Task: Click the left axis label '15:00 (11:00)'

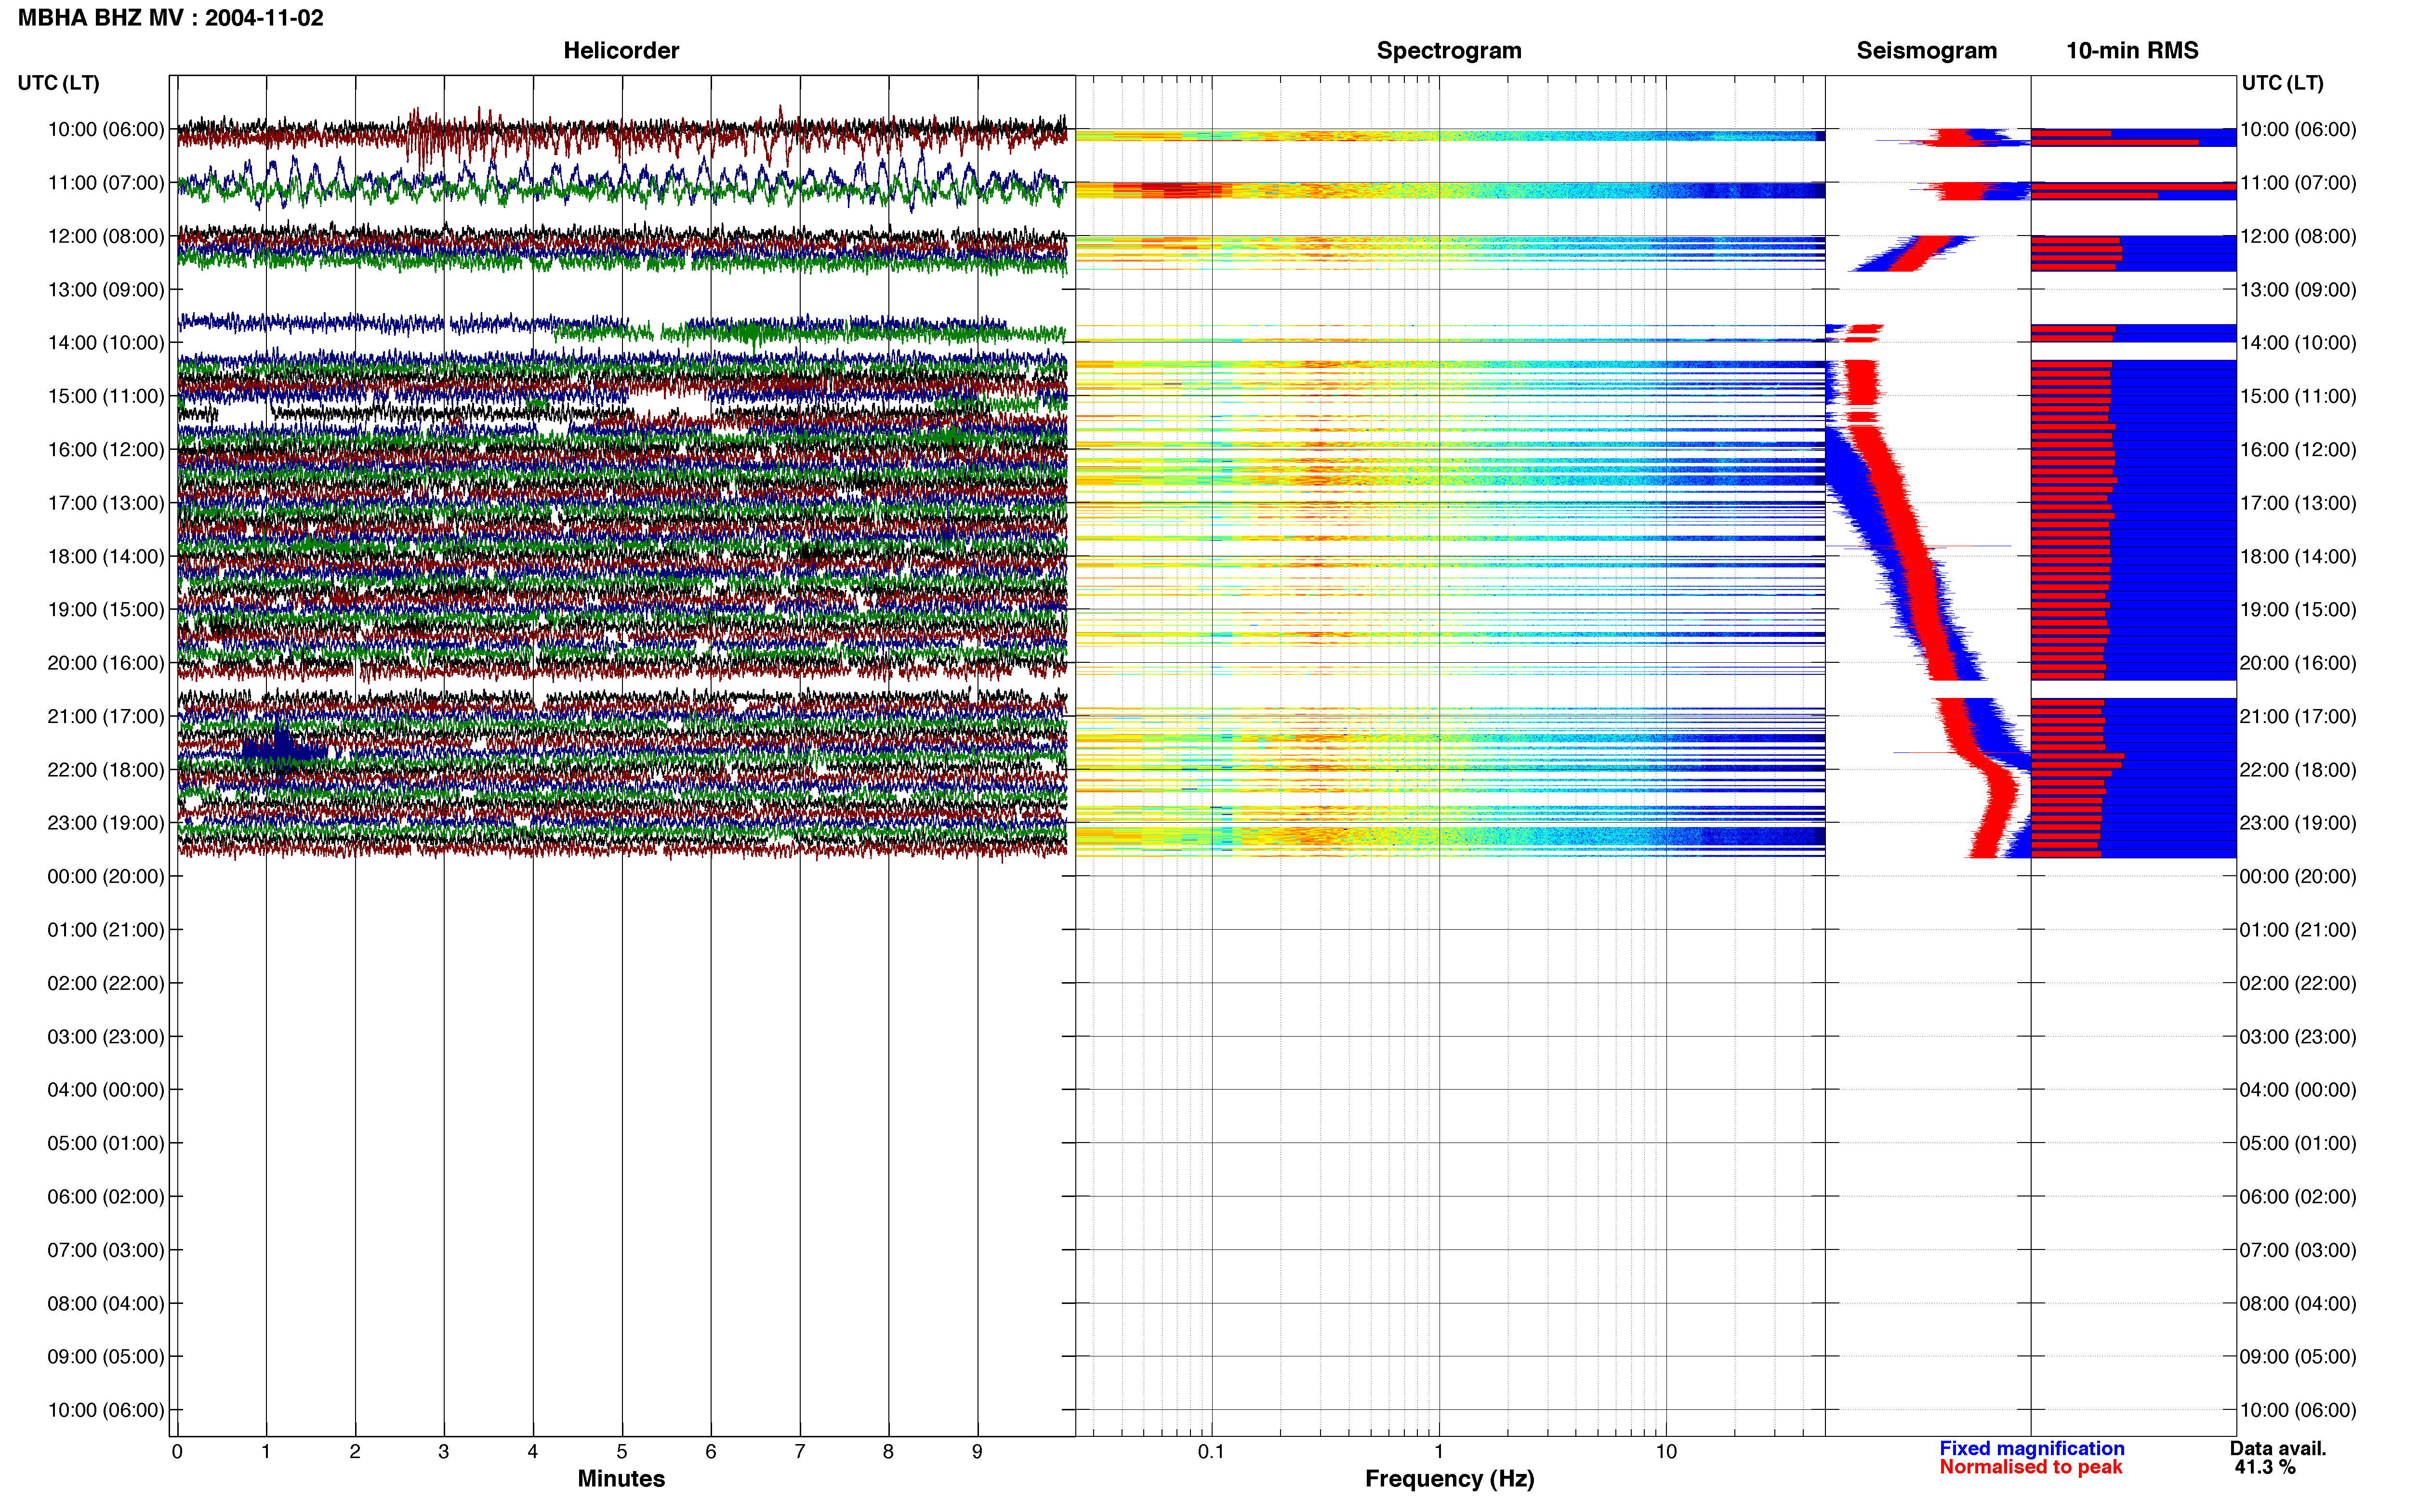Action: 106,396
